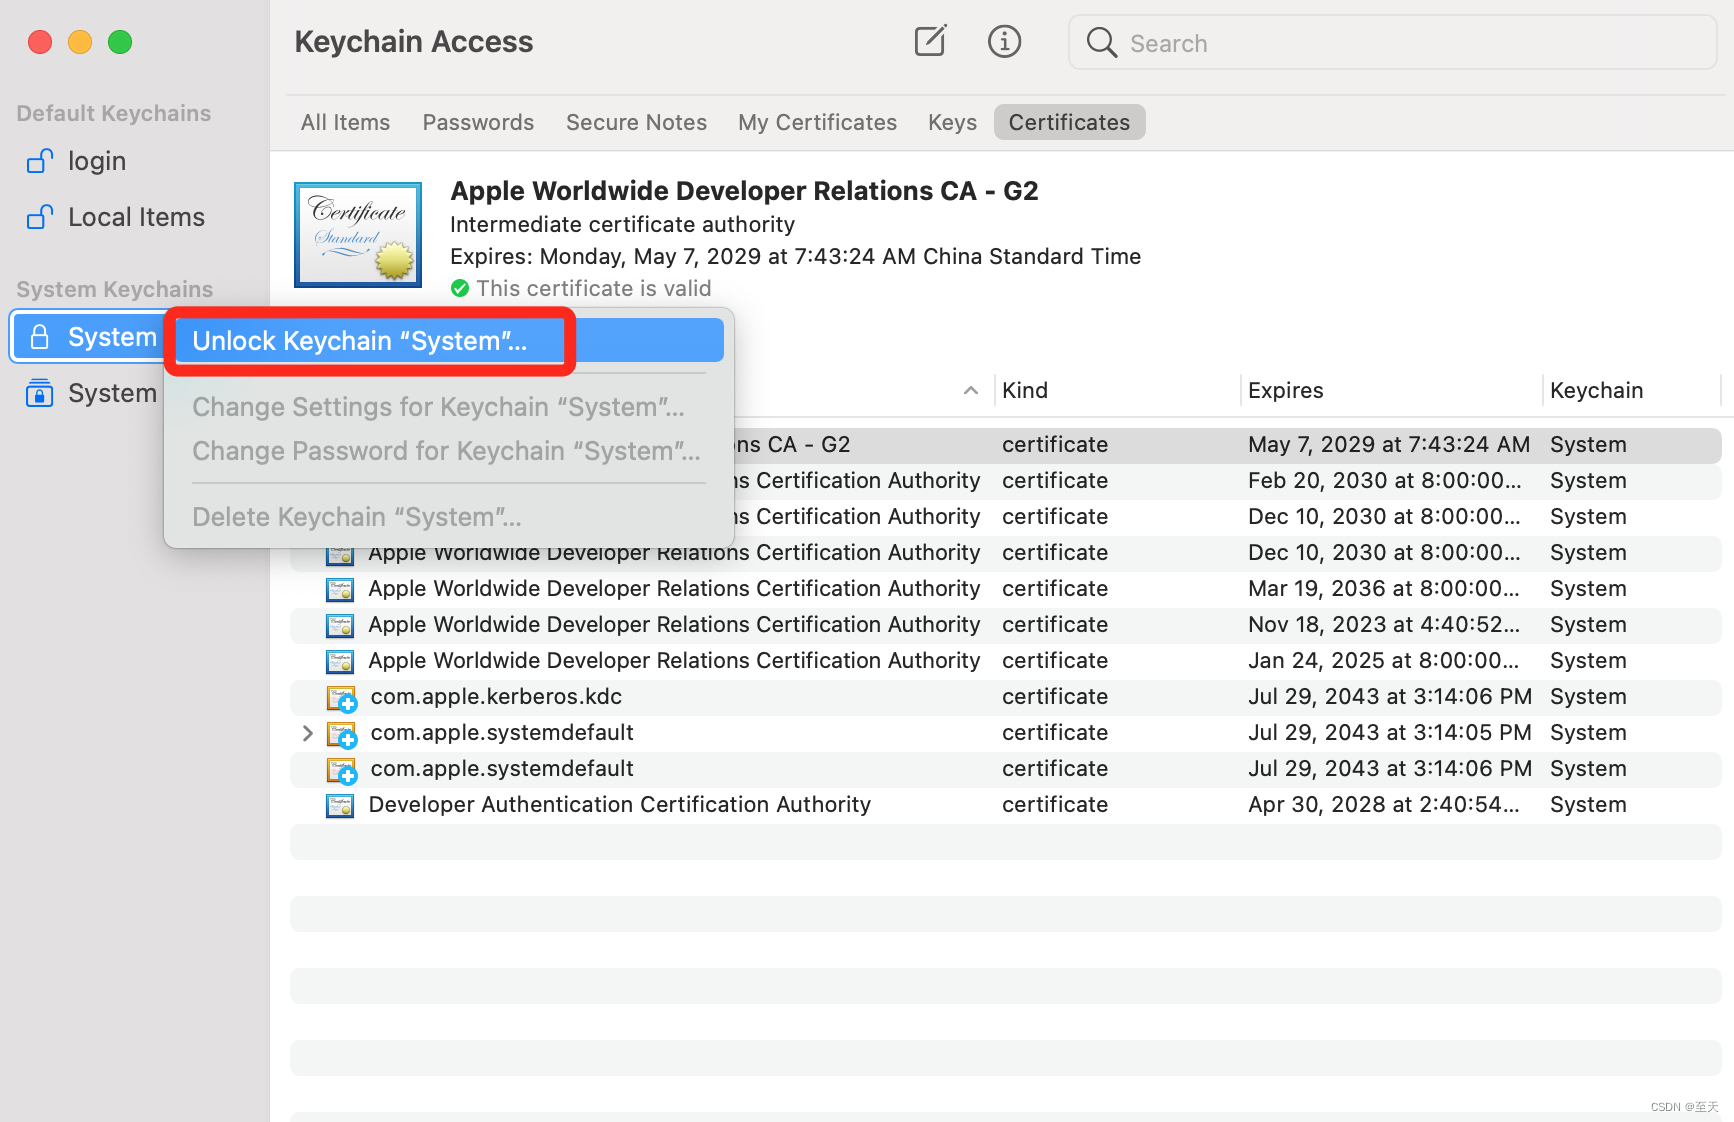Switch to the Secure Notes tab
1734x1122 pixels.
(x=636, y=122)
